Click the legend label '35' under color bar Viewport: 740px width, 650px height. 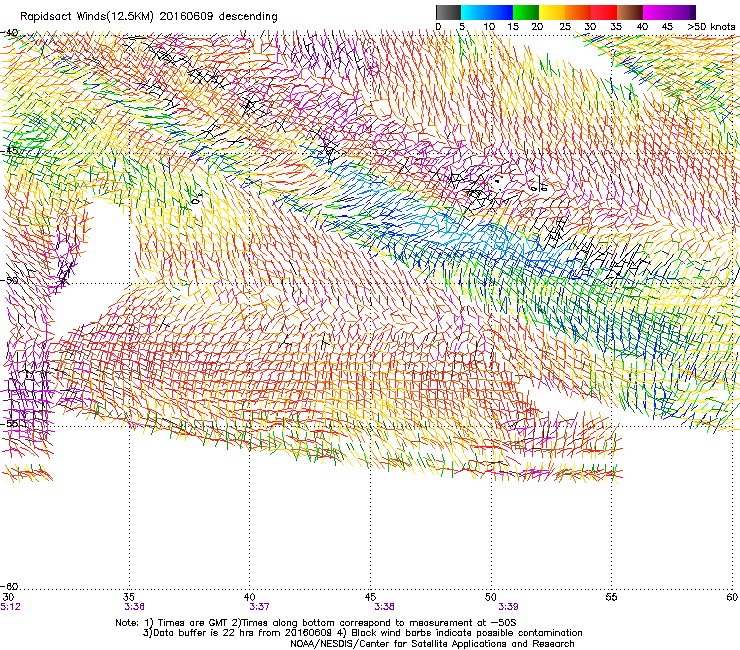tap(616, 27)
